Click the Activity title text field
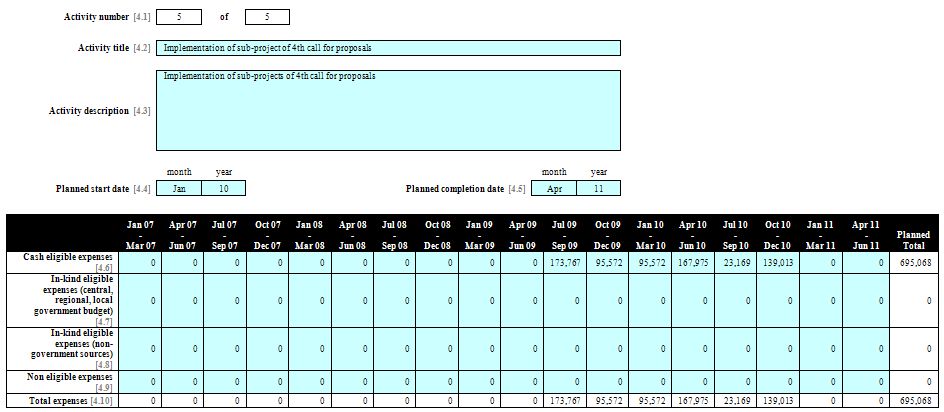This screenshot has height=412, width=944. point(388,48)
